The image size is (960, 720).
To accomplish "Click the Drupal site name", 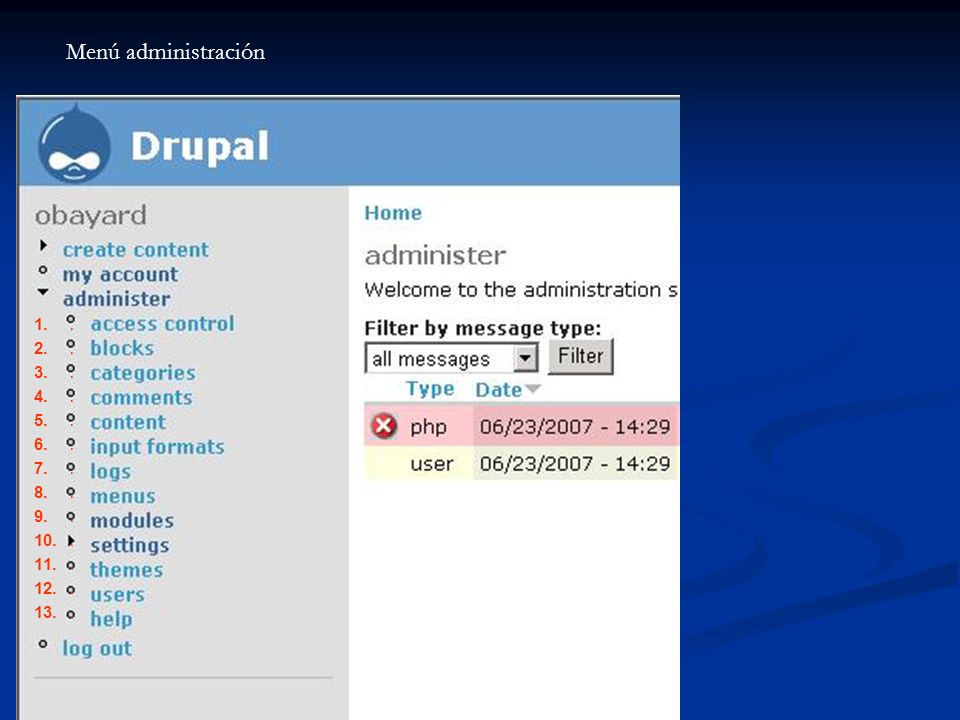I will tap(200, 146).
